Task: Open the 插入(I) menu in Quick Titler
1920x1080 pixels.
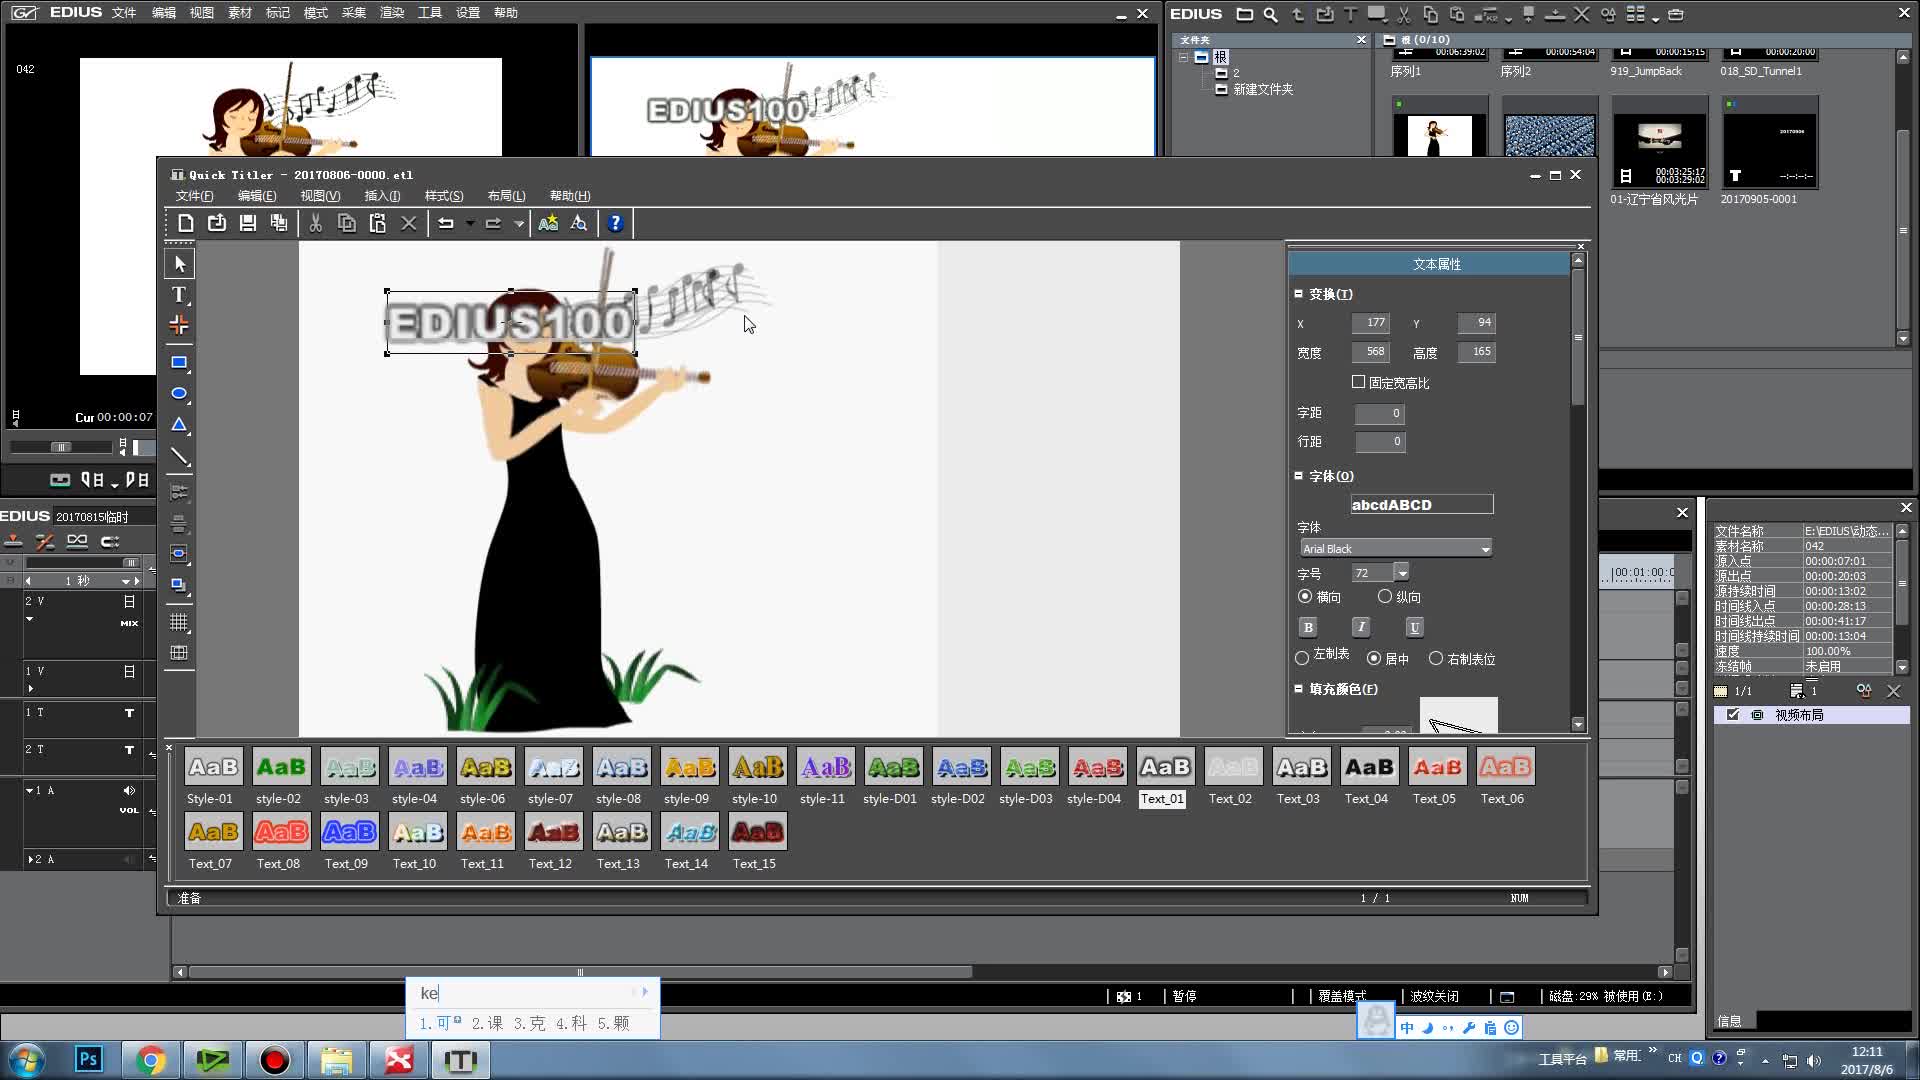Action: (382, 196)
